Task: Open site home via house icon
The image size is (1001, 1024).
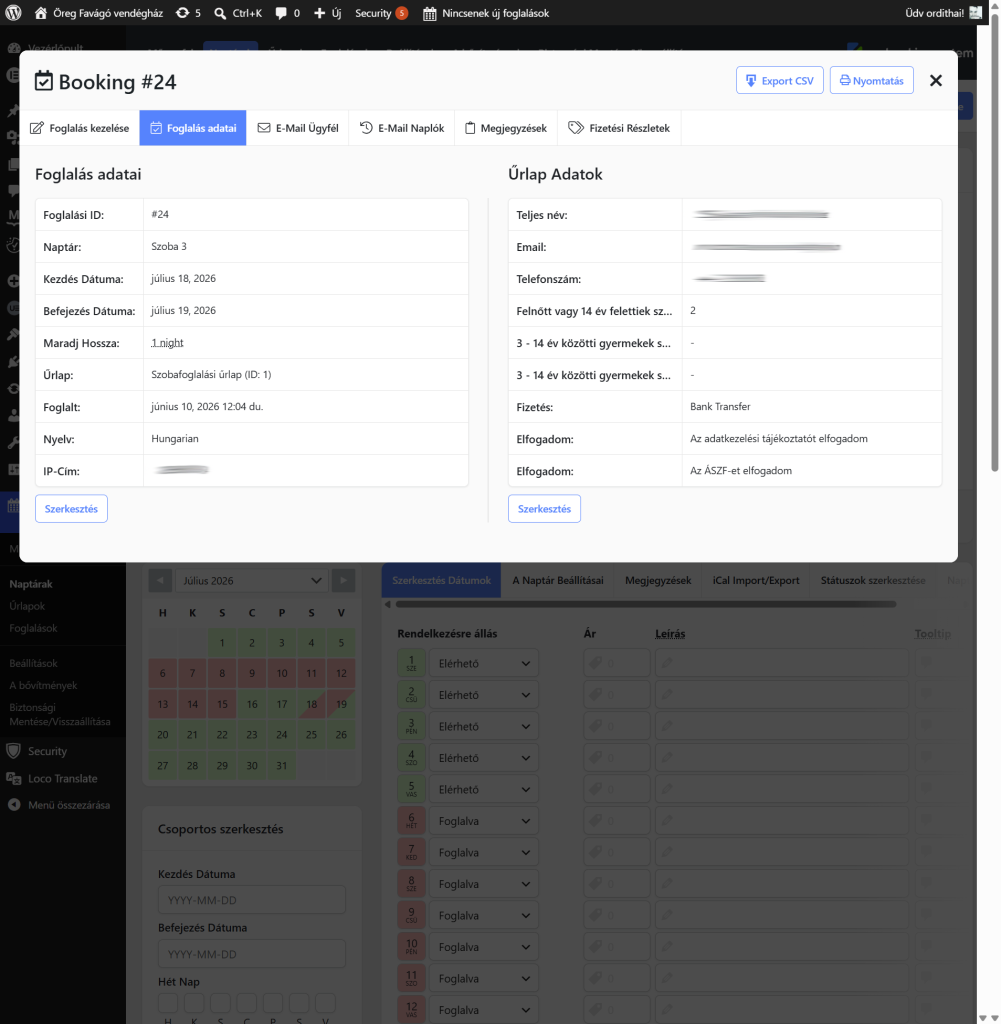Action: coord(40,12)
